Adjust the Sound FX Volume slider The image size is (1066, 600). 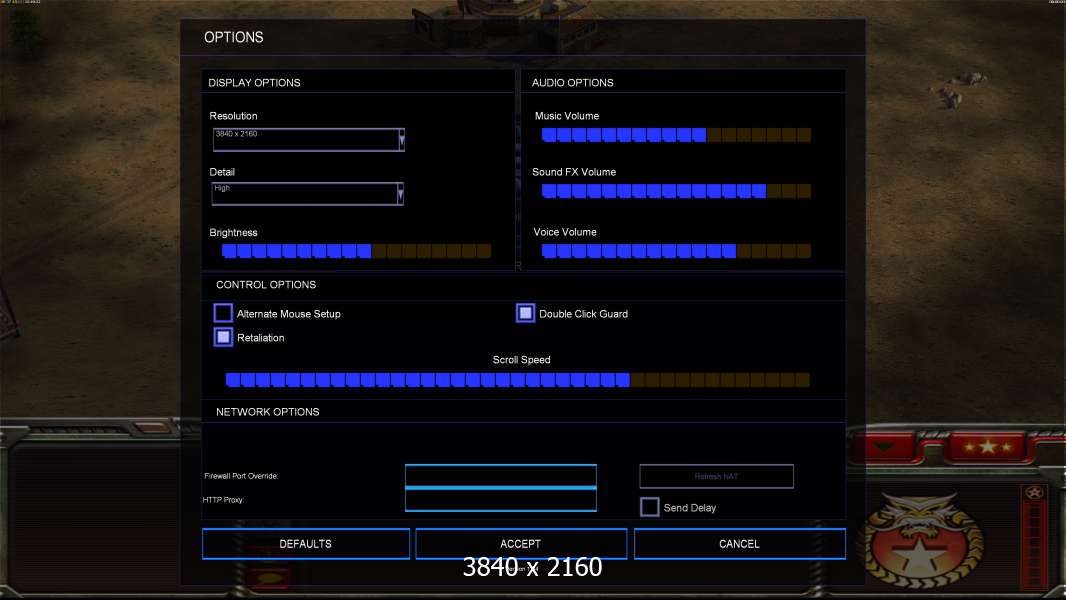(x=676, y=191)
